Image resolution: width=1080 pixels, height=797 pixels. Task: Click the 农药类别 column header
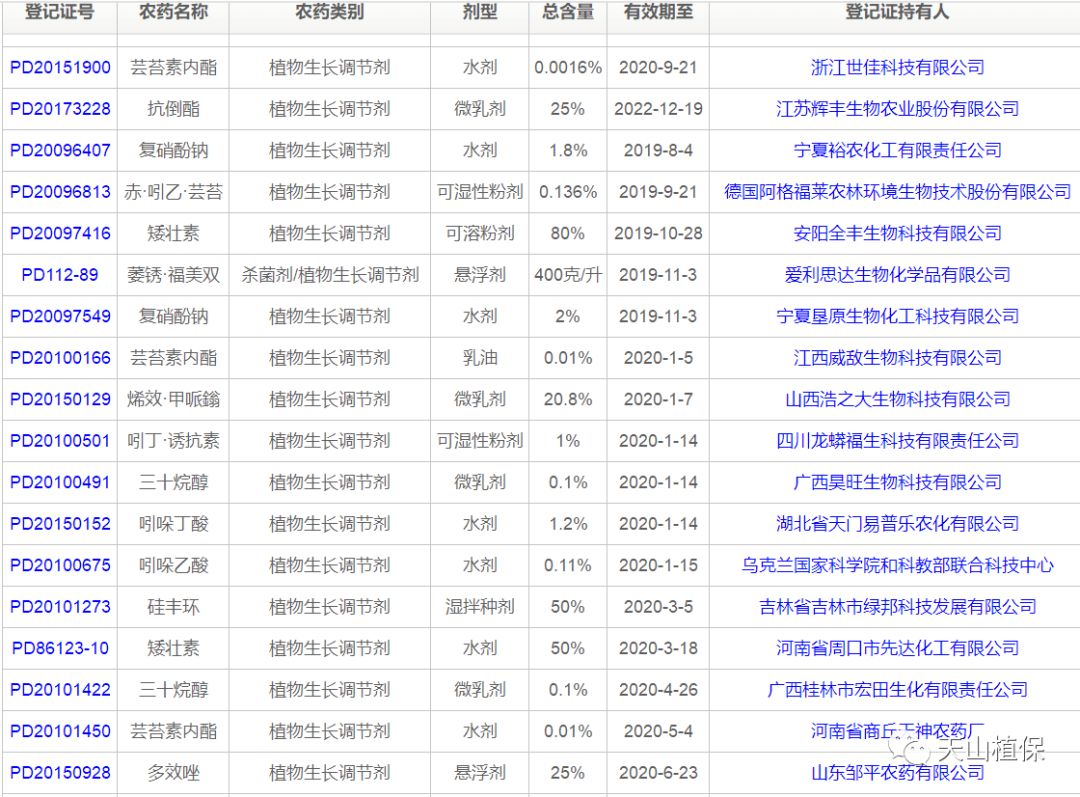pyautogui.click(x=330, y=13)
